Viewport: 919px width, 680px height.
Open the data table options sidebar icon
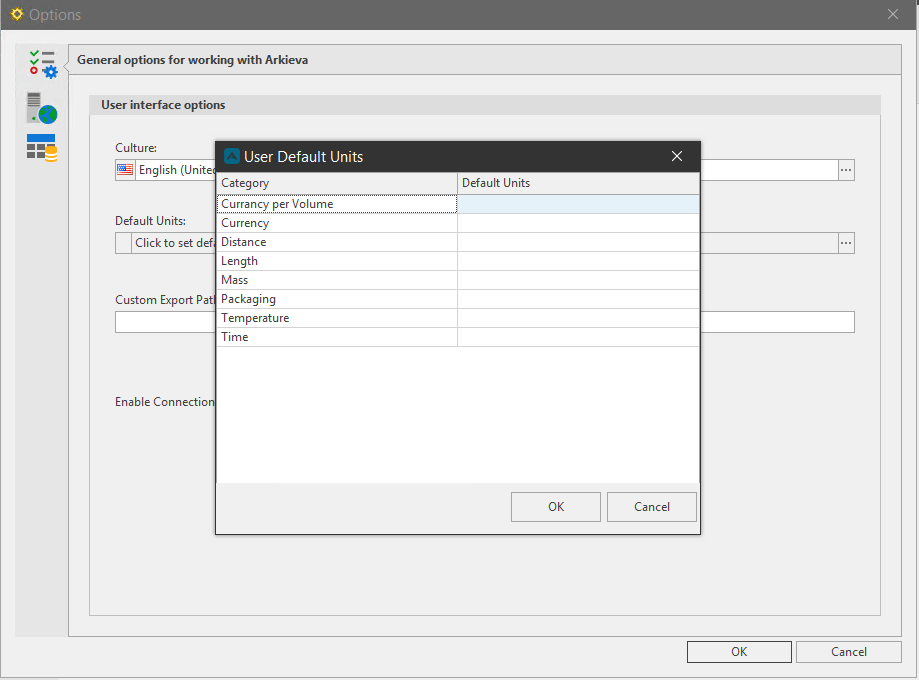click(x=42, y=147)
